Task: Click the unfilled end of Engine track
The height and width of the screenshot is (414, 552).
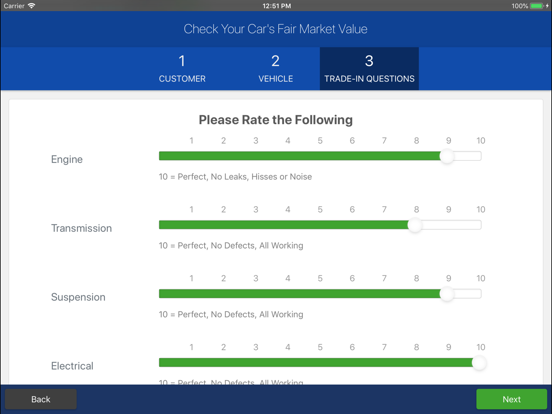Action: coord(468,156)
